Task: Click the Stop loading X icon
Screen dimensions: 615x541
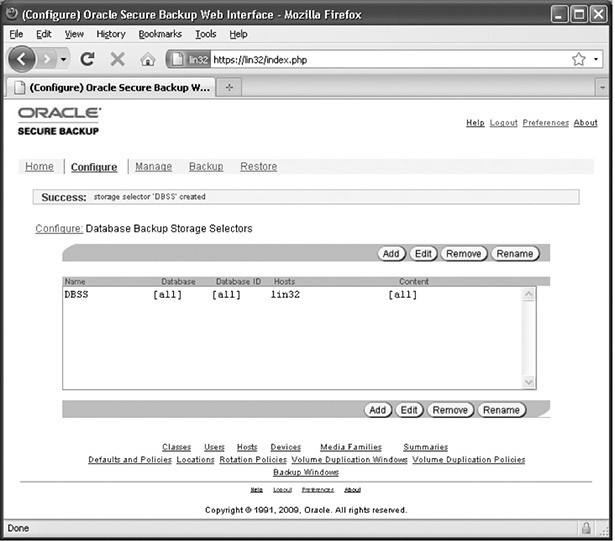Action: click(117, 59)
